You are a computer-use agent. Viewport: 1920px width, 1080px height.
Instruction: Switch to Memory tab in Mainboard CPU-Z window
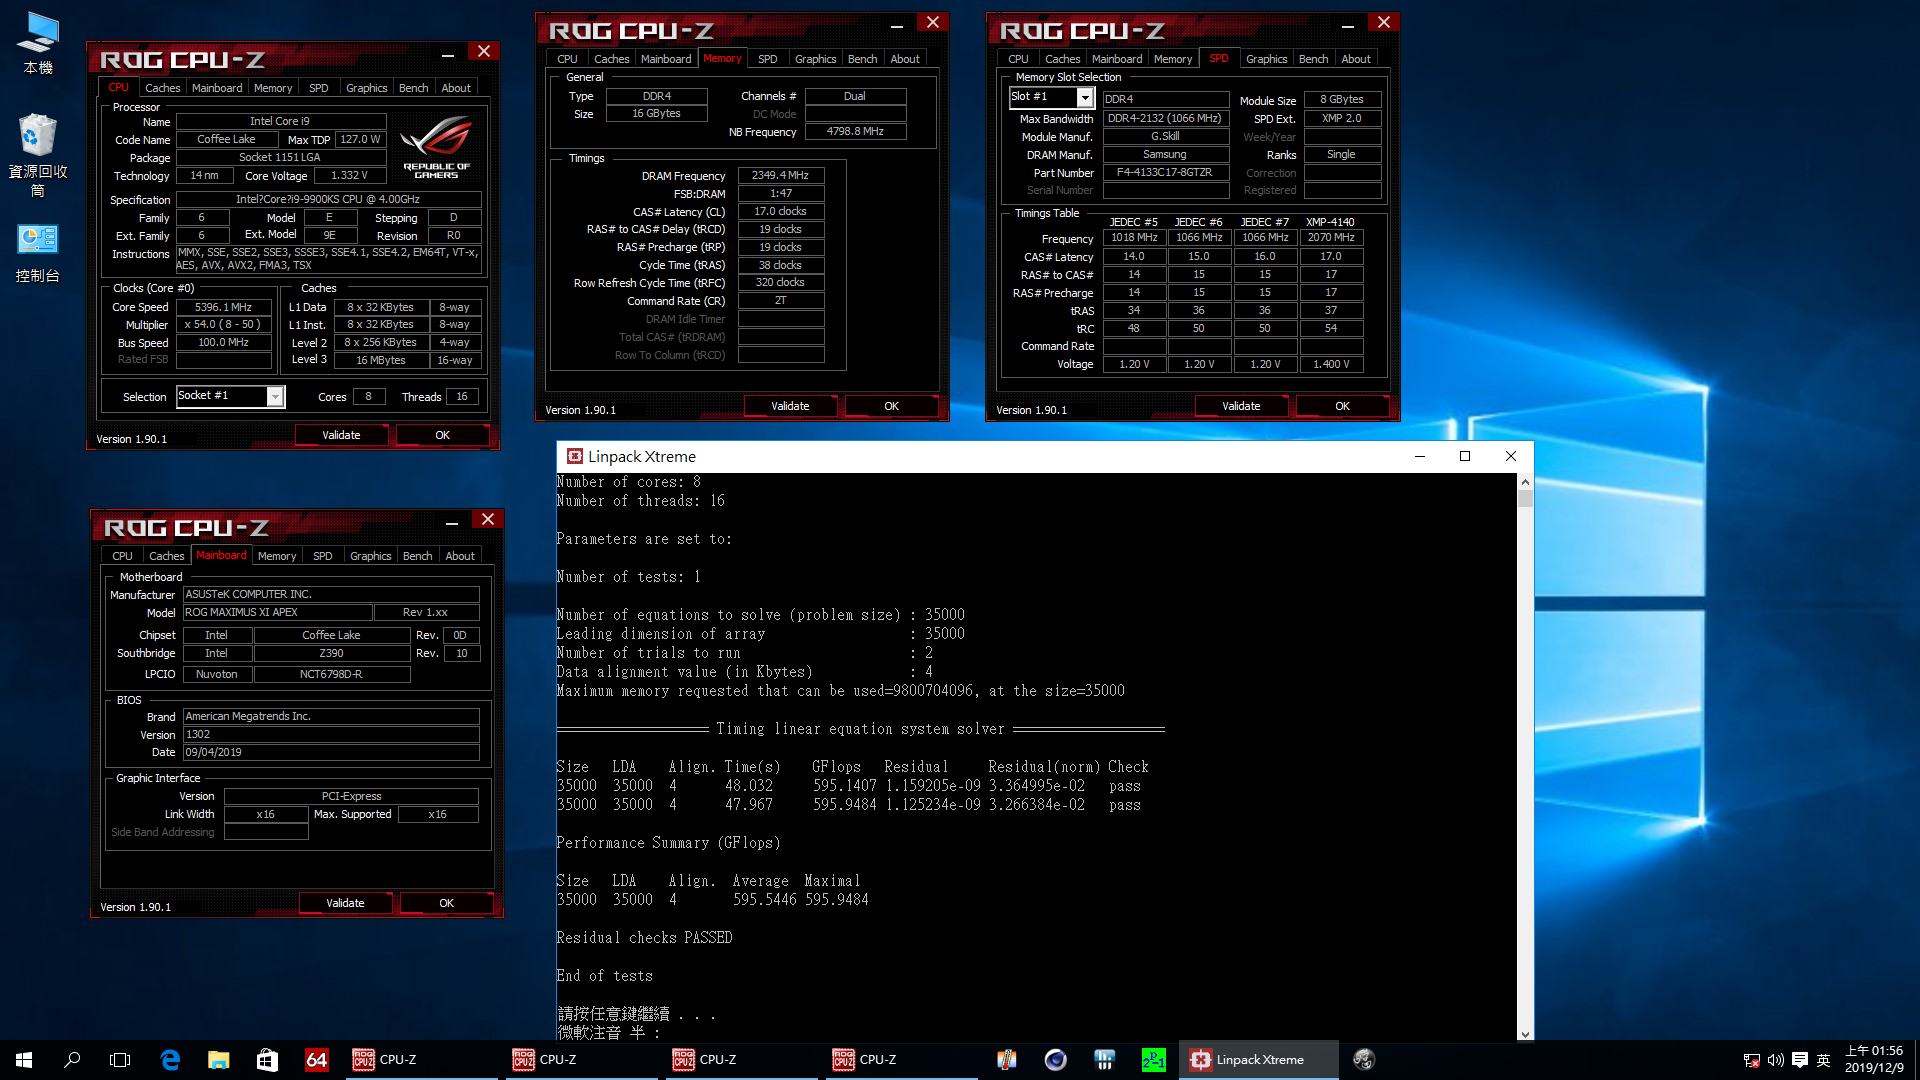(x=276, y=556)
